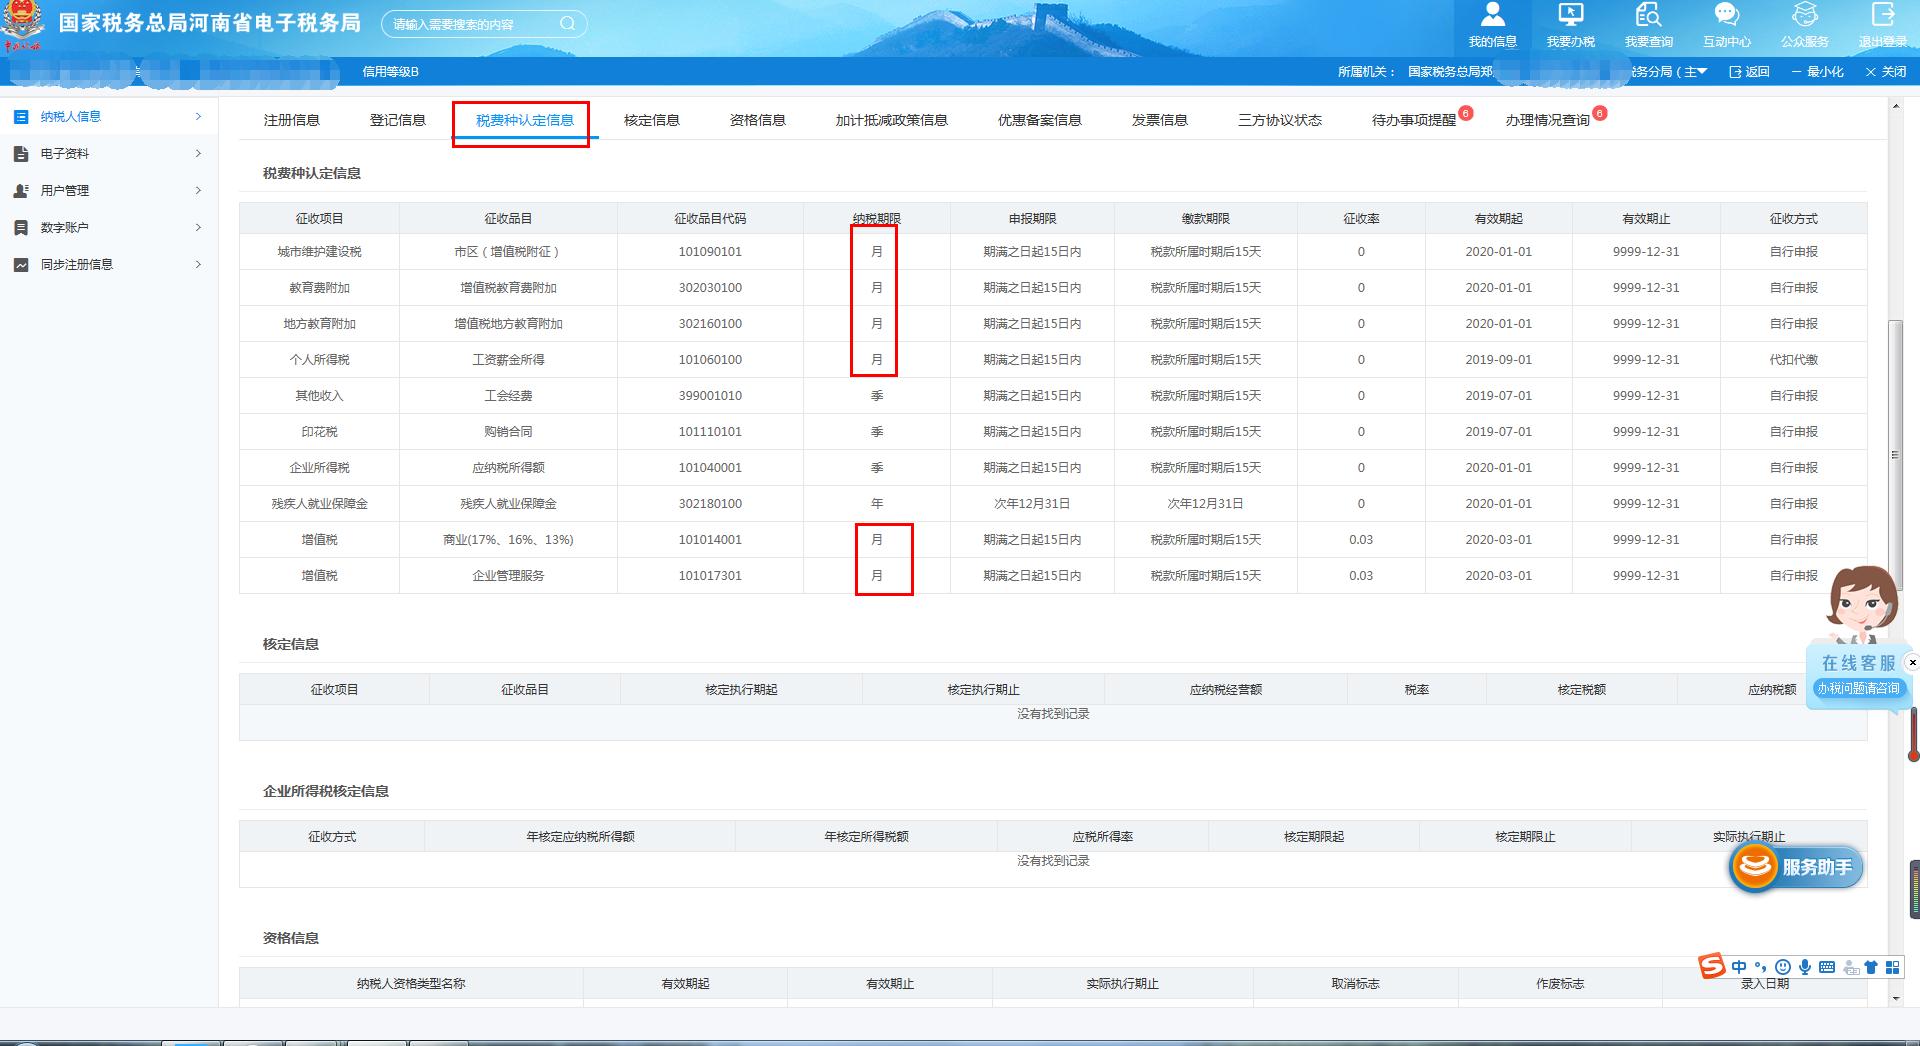Screen dimensions: 1920x1046
Task: Click the search magnifier icon
Action: (x=567, y=23)
